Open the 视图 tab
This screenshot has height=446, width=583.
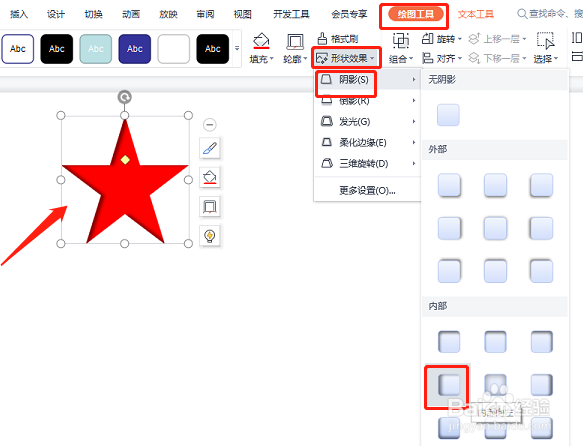pyautogui.click(x=242, y=14)
